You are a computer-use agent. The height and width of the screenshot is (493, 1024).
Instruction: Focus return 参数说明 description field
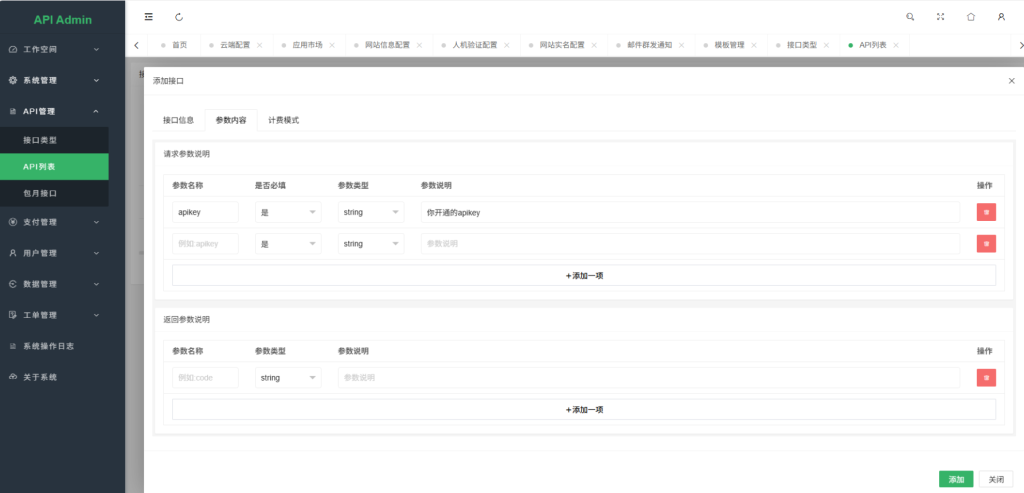click(x=649, y=377)
